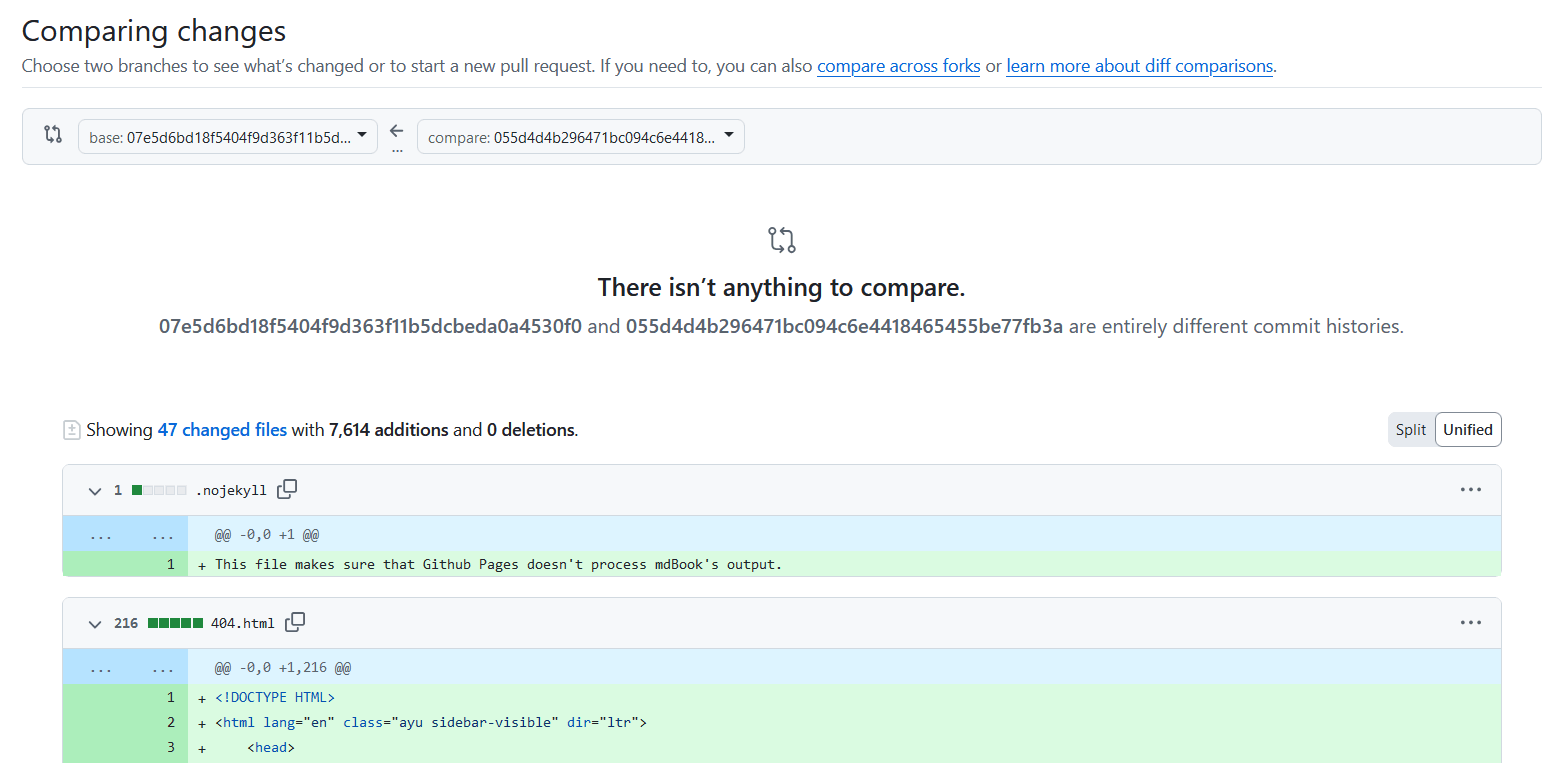Click the .nojekyll file name
This screenshot has height=763, width=1559.
pos(231,491)
